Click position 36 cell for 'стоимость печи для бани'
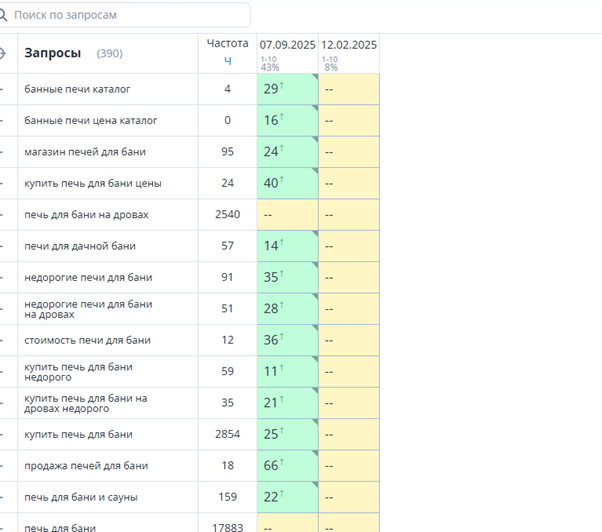 click(288, 340)
